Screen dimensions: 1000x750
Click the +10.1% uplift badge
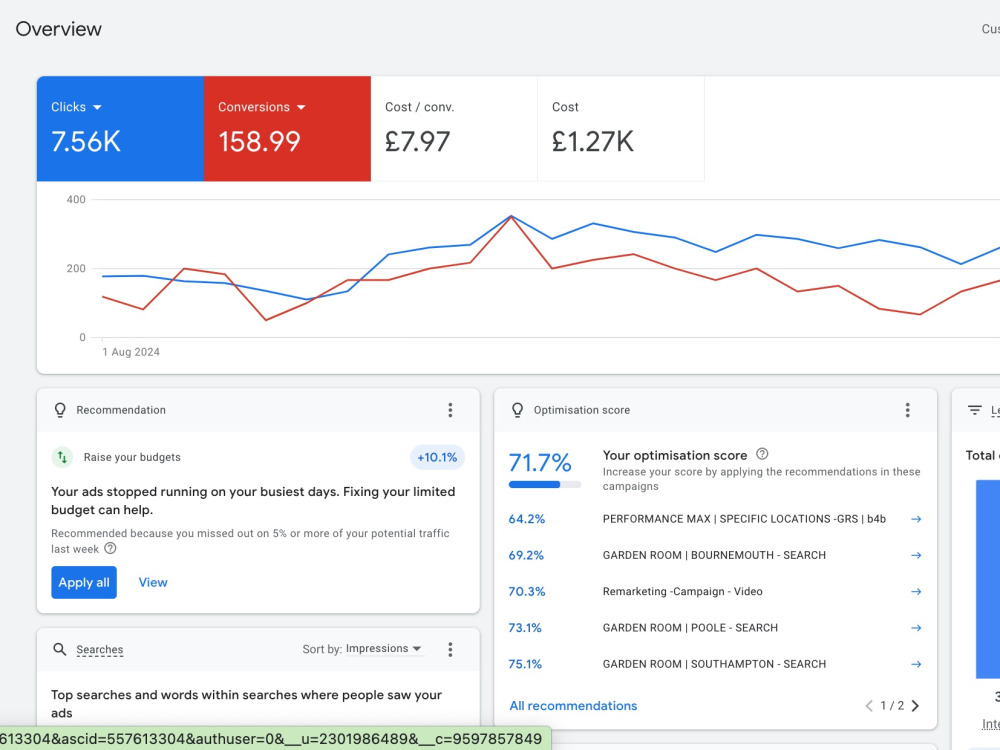pyautogui.click(x=438, y=457)
